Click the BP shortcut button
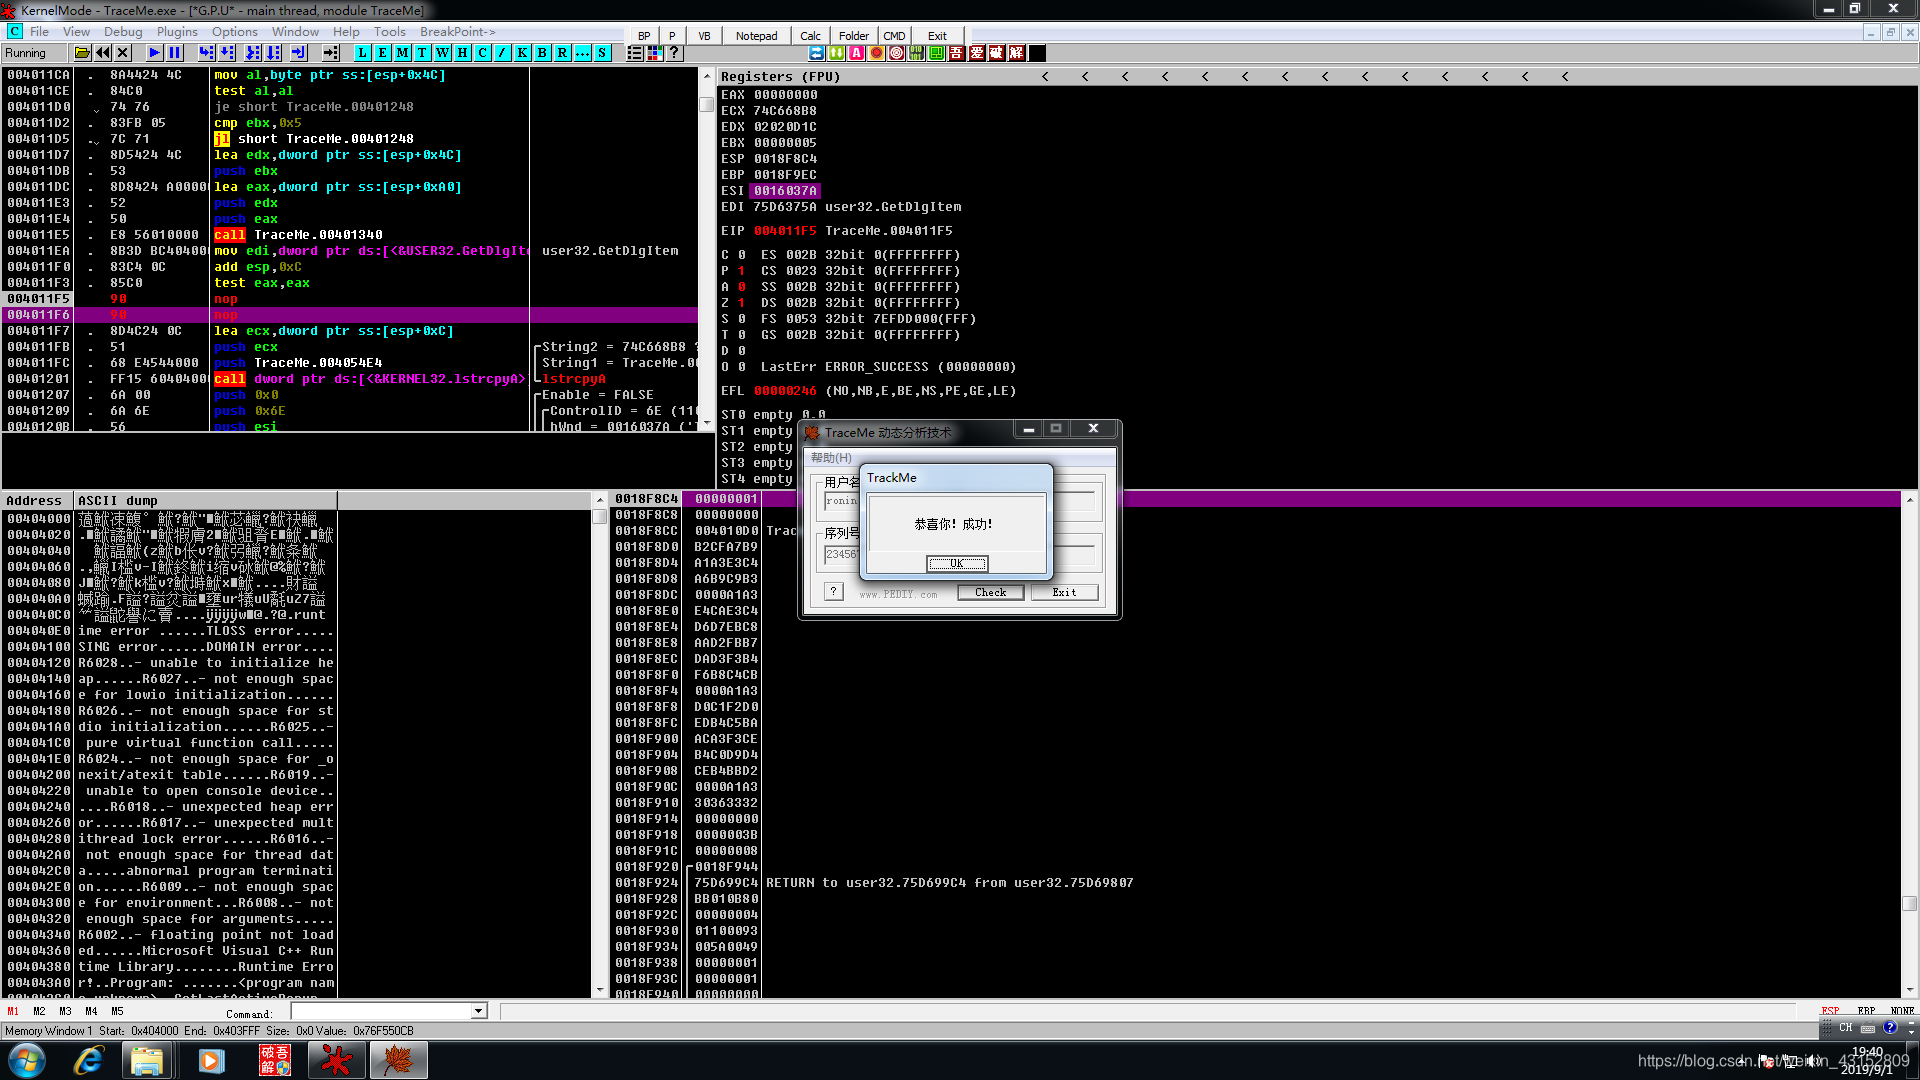This screenshot has width=1920, height=1080. (x=644, y=36)
